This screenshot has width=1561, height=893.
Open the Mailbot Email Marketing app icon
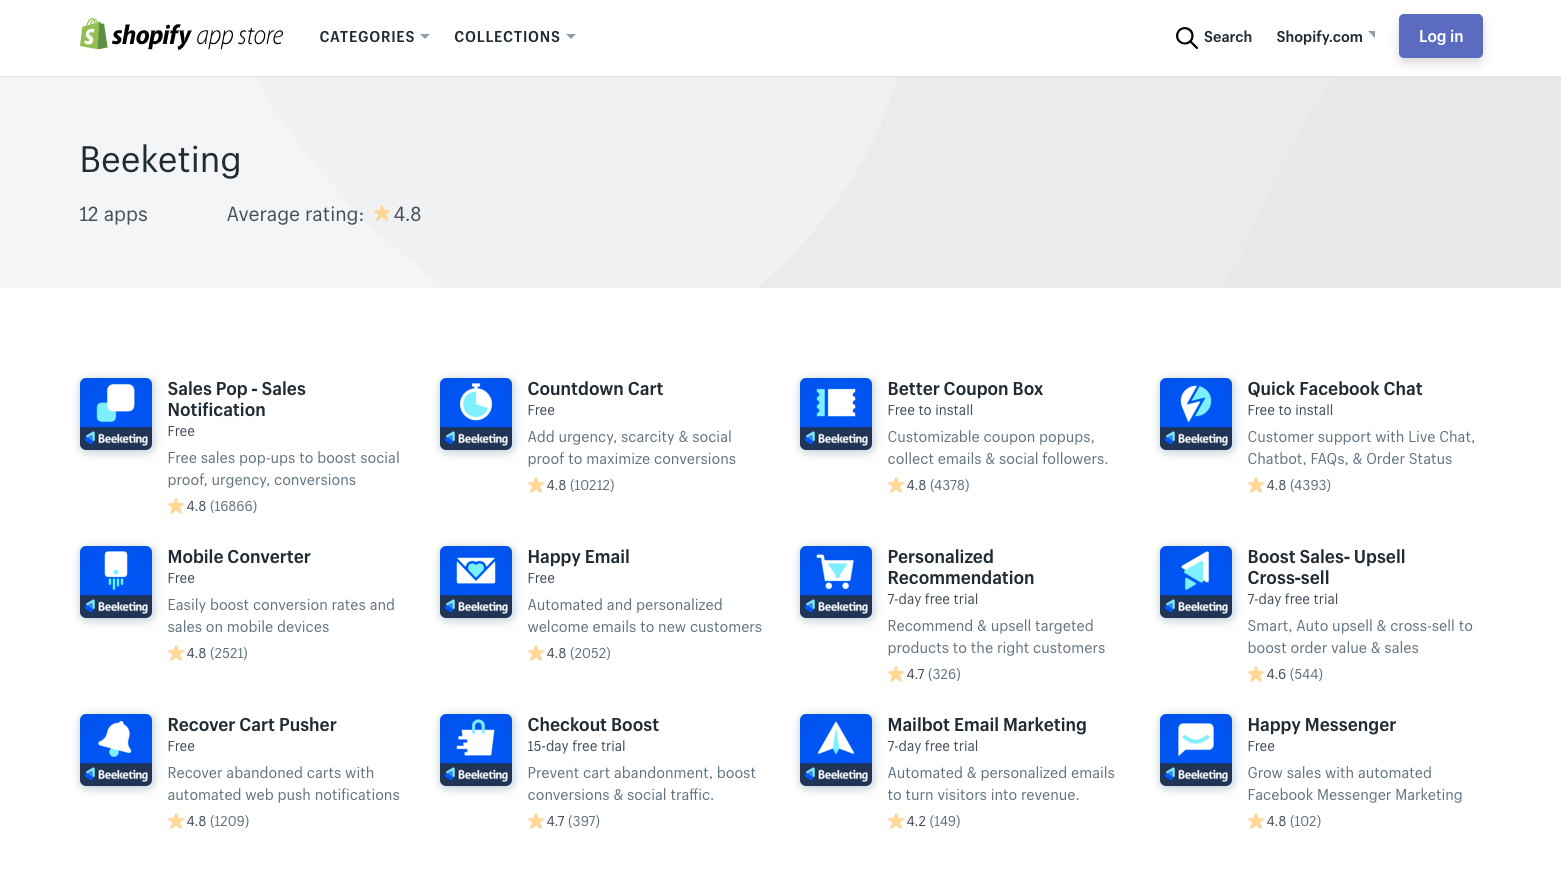pos(836,750)
